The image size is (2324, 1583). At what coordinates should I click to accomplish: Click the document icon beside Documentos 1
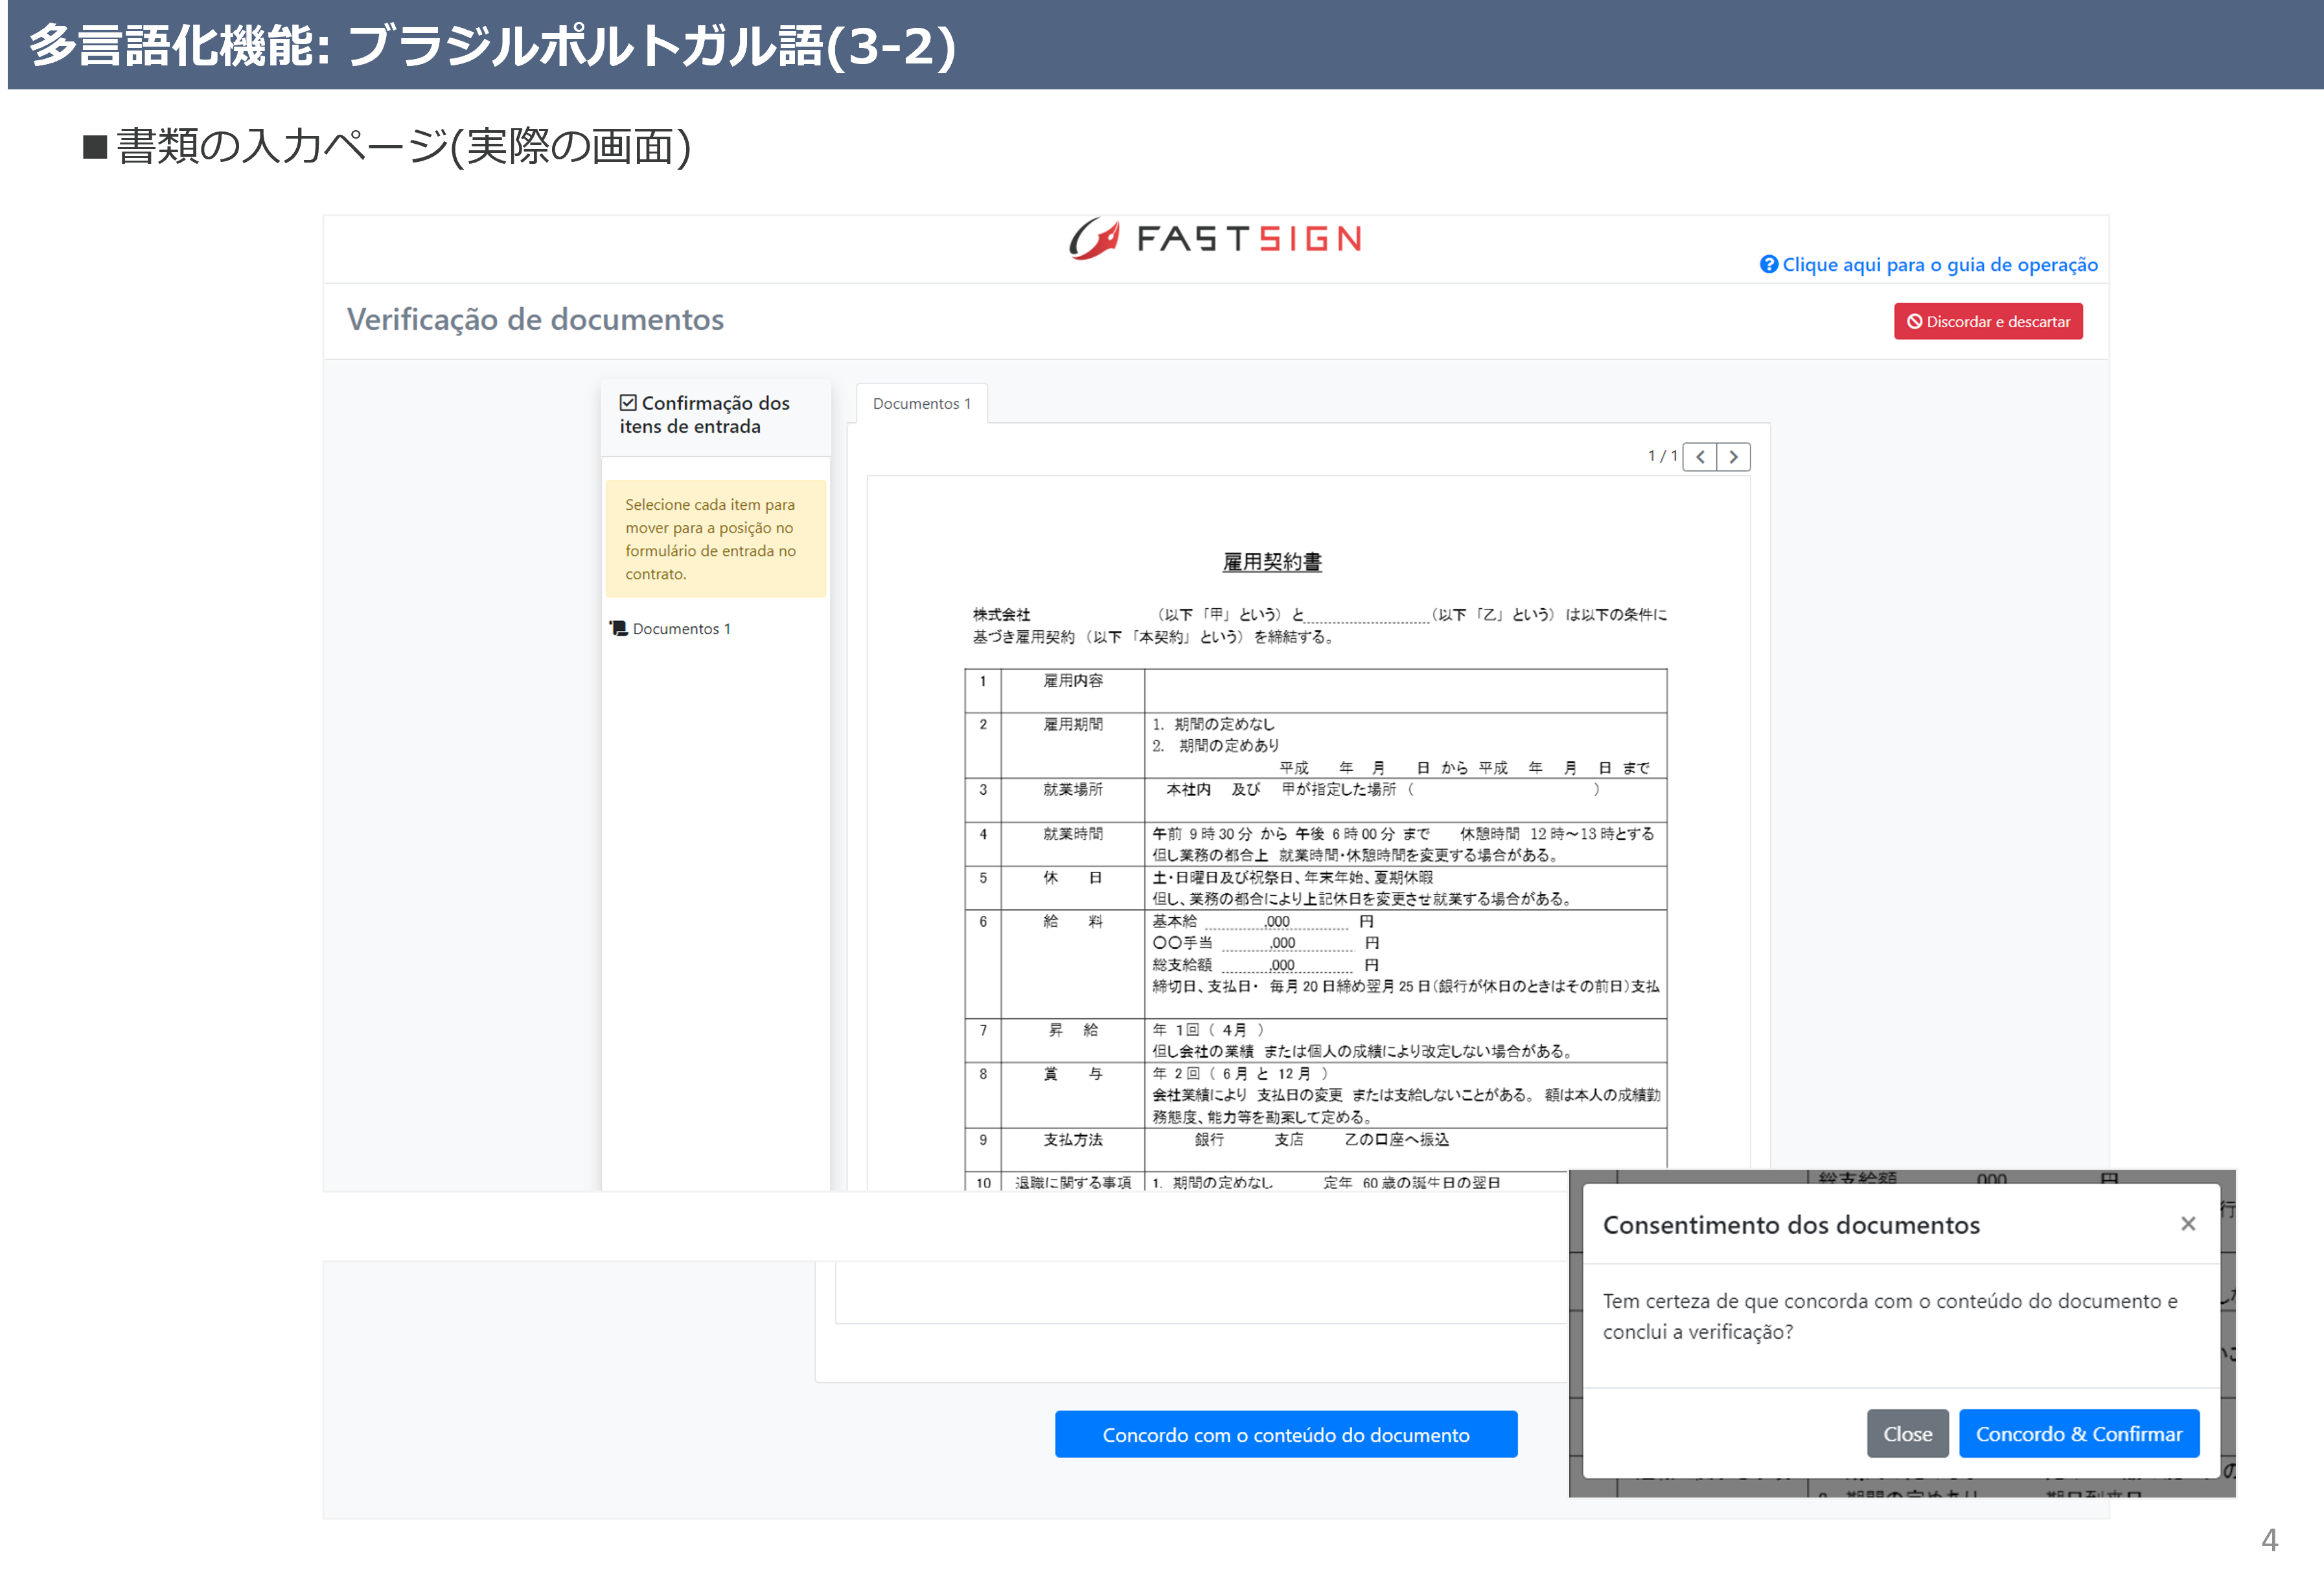[619, 628]
